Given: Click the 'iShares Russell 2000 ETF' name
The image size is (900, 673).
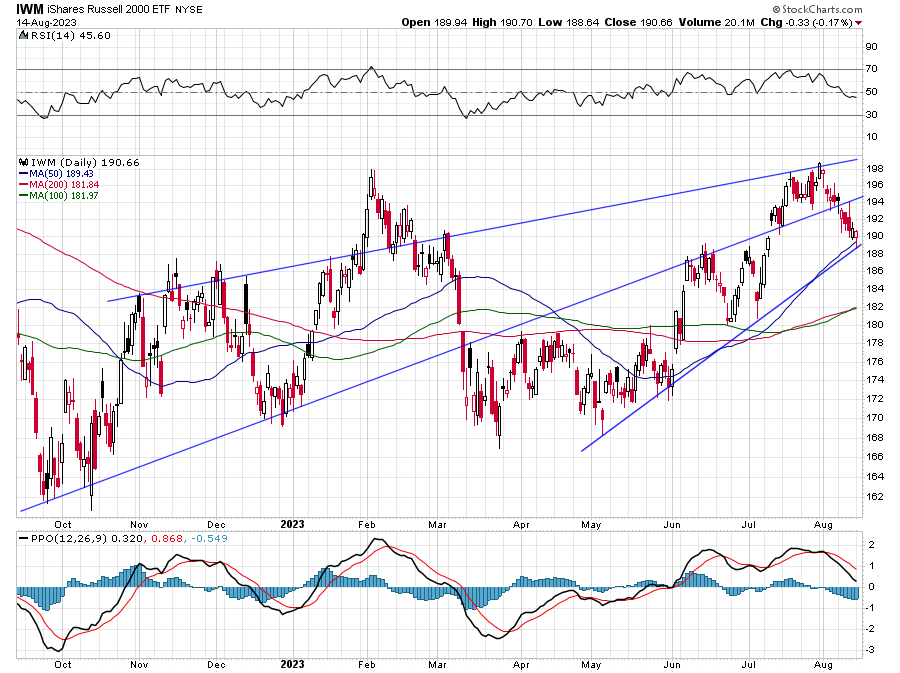Looking at the screenshot, I should click(x=109, y=10).
